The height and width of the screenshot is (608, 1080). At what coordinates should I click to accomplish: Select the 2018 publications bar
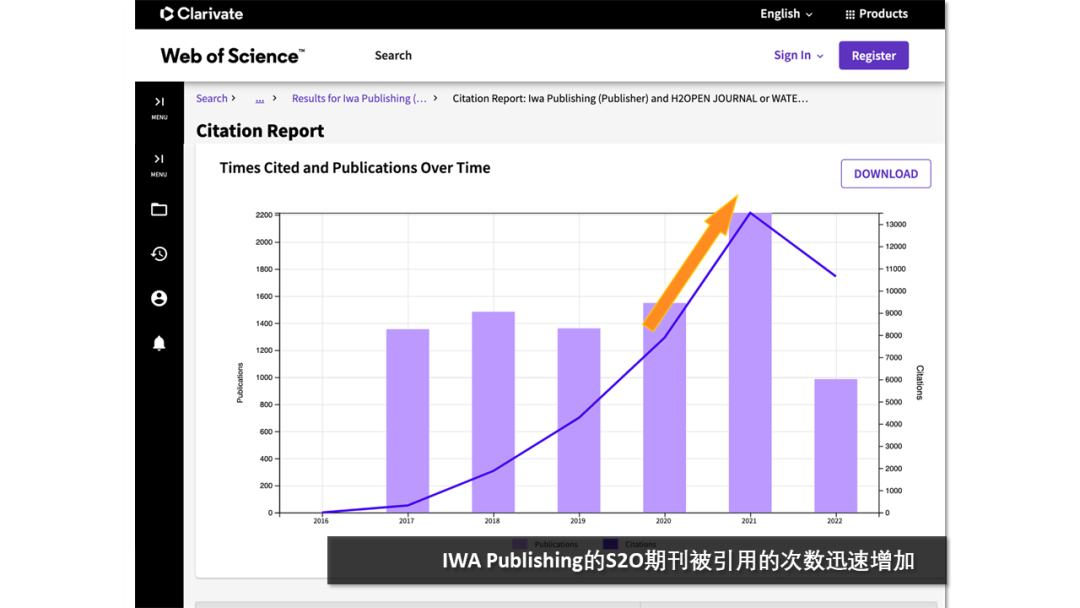(x=493, y=412)
